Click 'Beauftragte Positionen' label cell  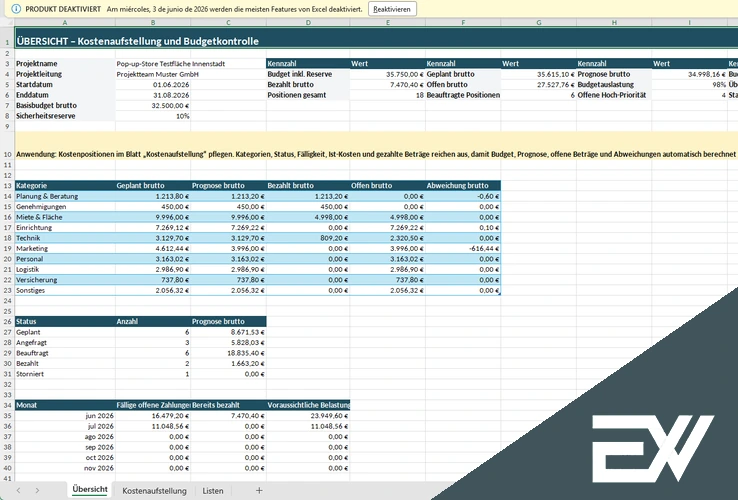pyautogui.click(x=463, y=95)
